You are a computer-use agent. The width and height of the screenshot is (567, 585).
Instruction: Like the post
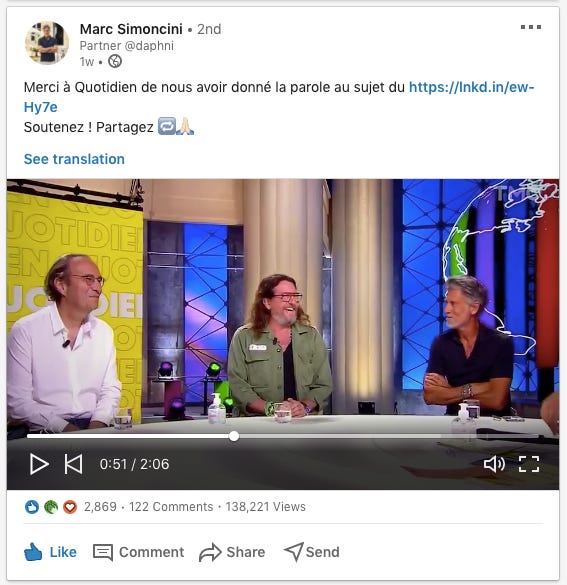pos(50,552)
